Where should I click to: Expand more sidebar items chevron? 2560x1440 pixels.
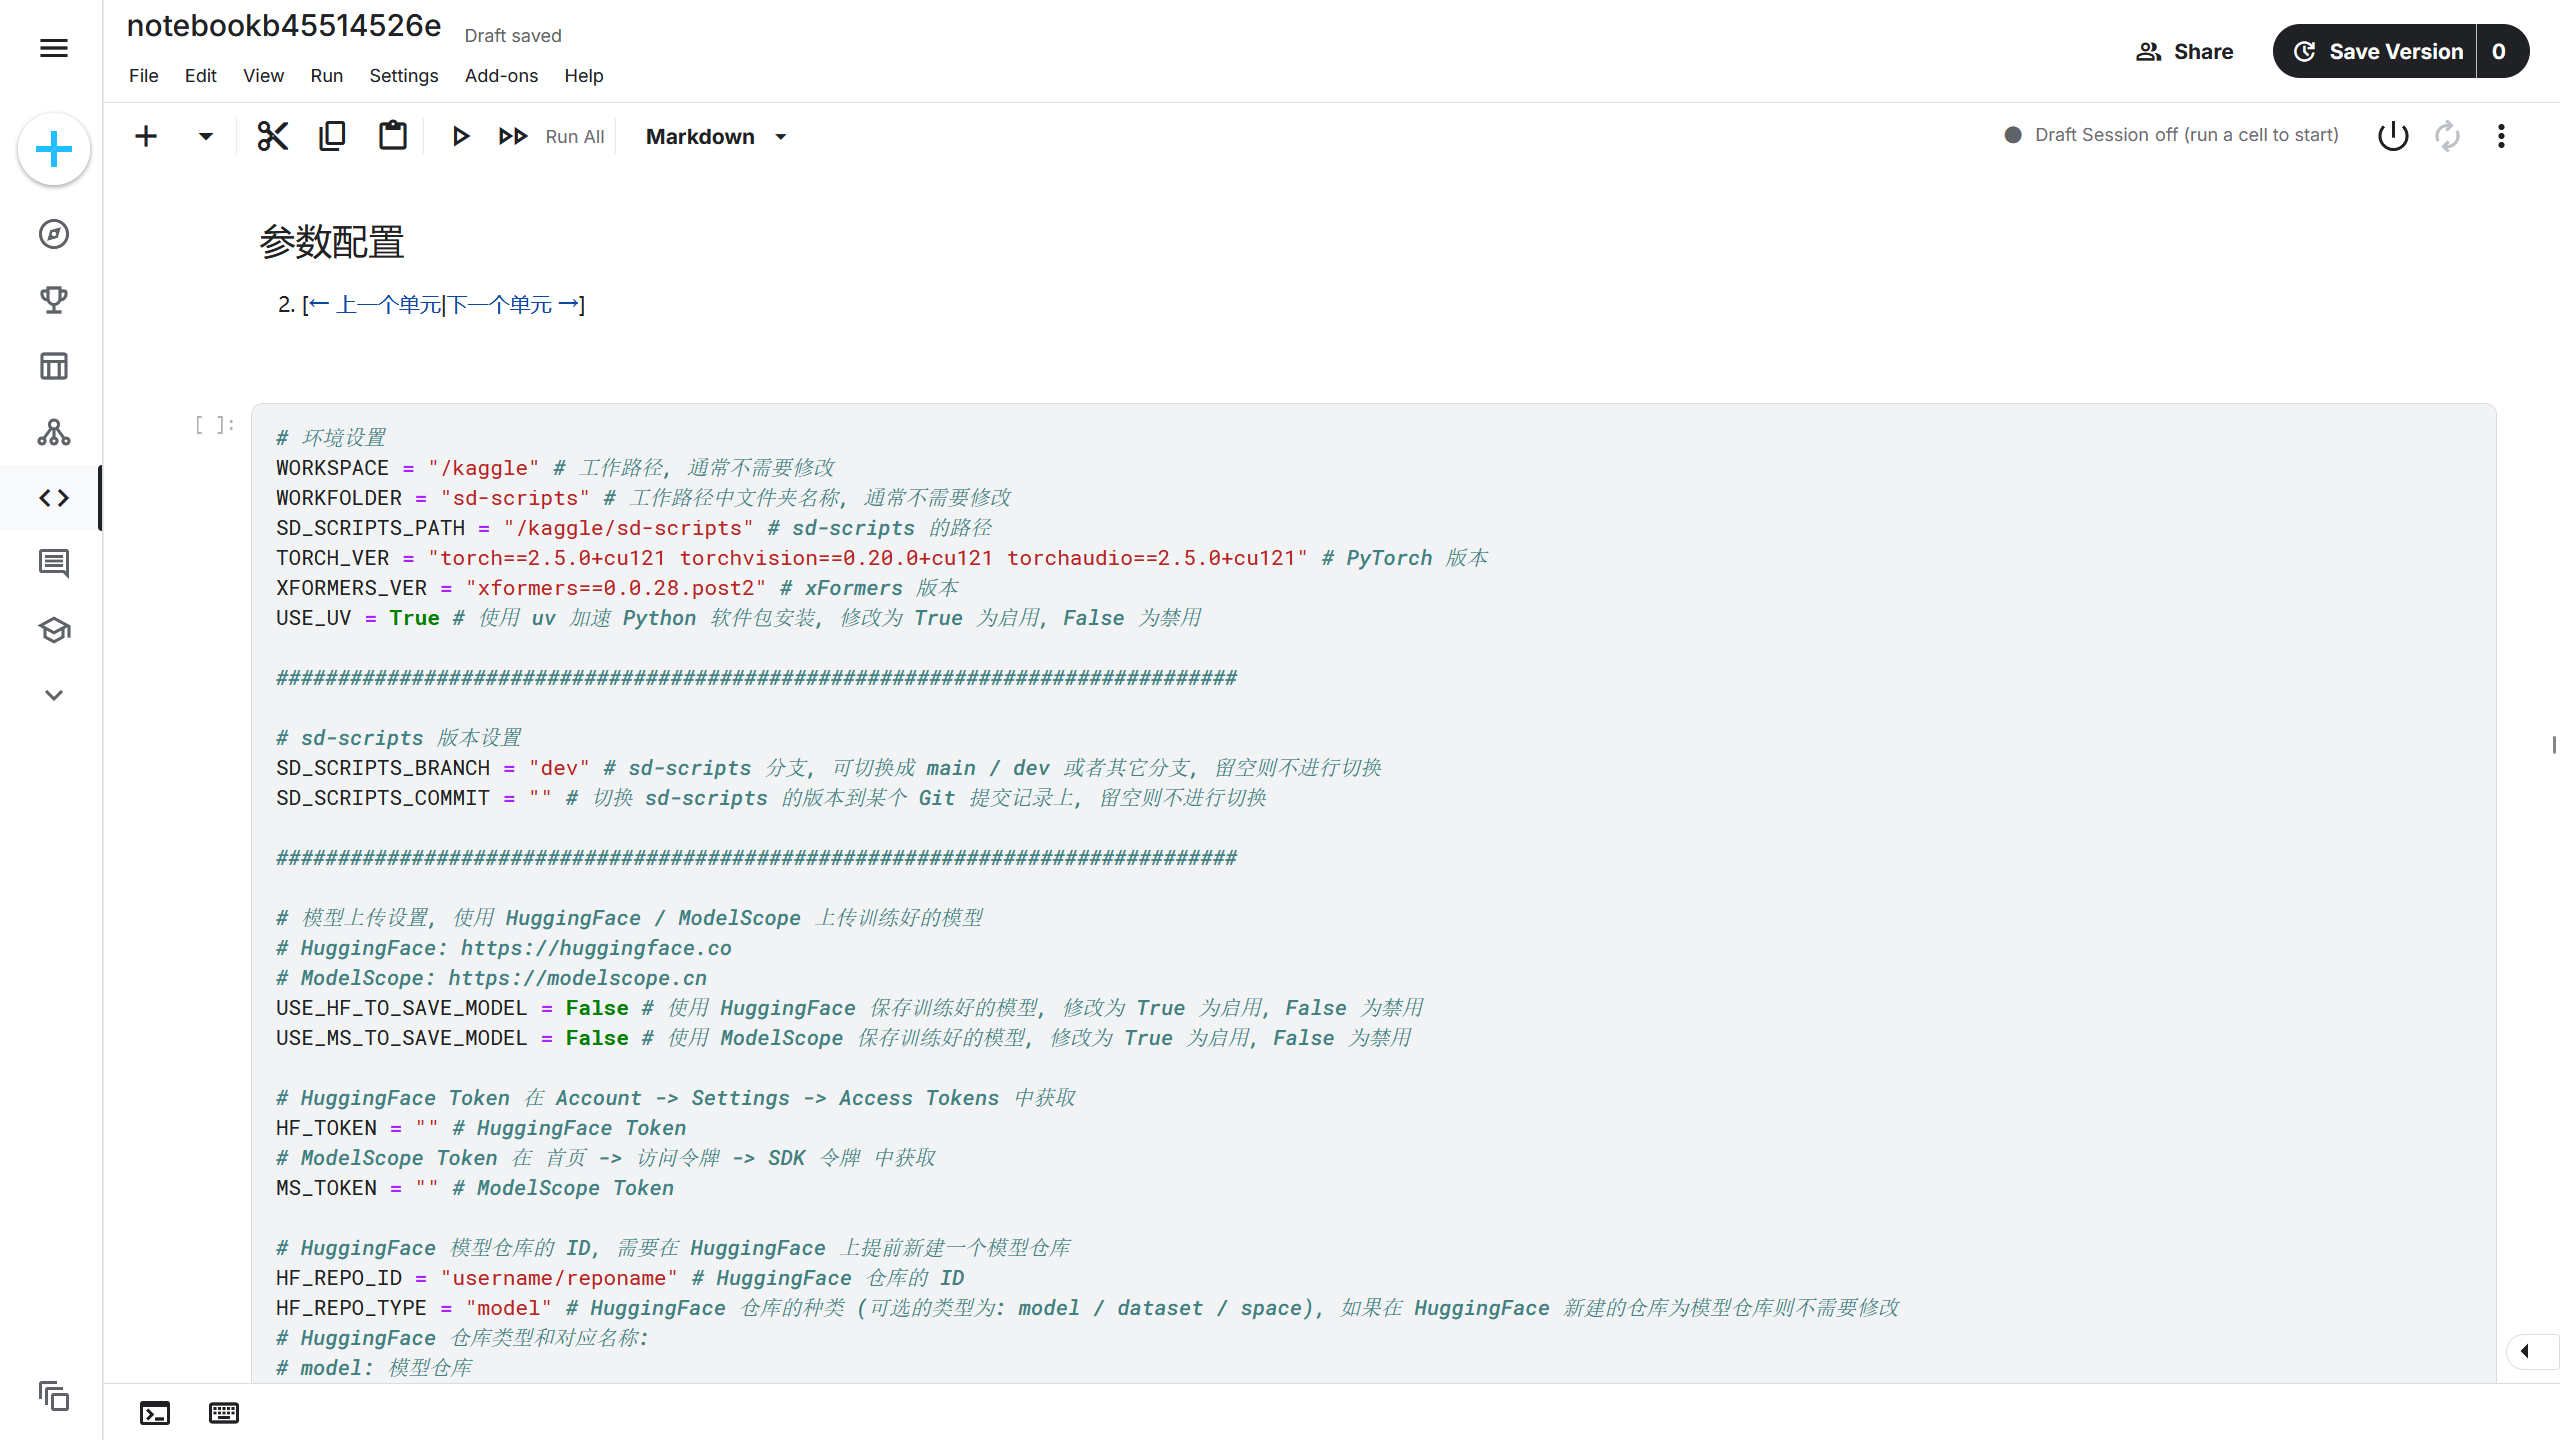(x=54, y=695)
